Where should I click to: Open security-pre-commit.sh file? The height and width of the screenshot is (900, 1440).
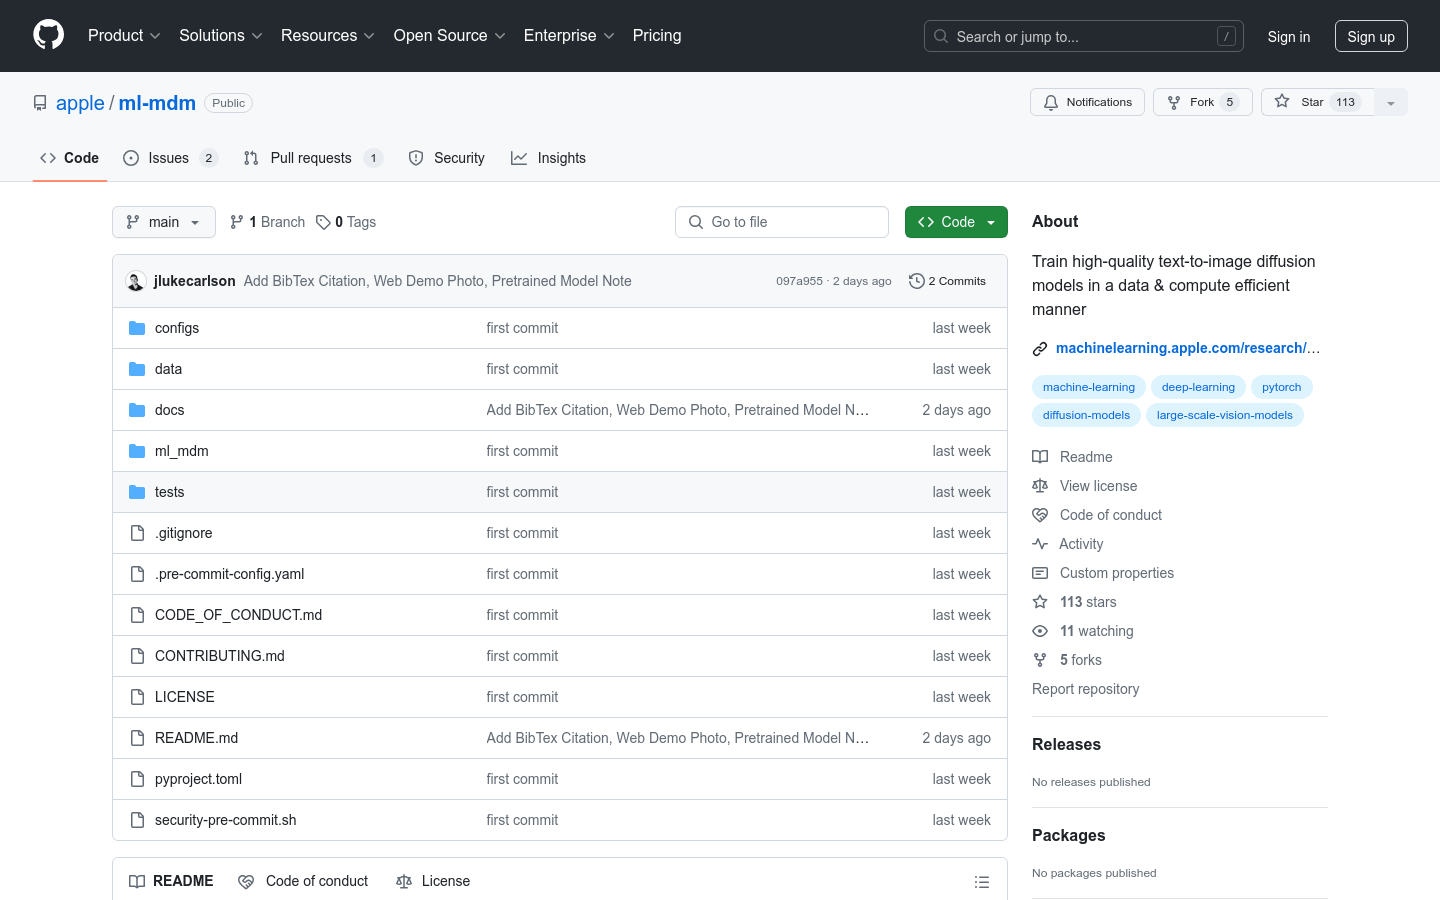[x=225, y=820]
